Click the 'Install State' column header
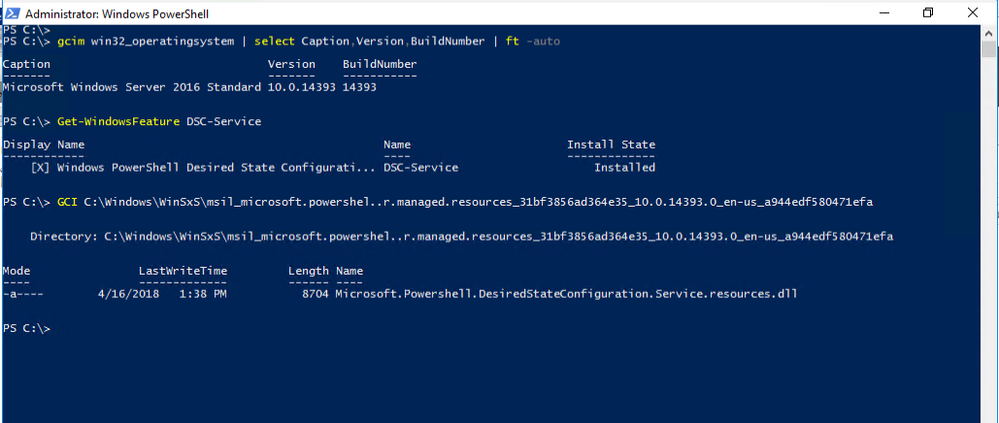This screenshot has height=423, width=999. pyautogui.click(x=611, y=145)
